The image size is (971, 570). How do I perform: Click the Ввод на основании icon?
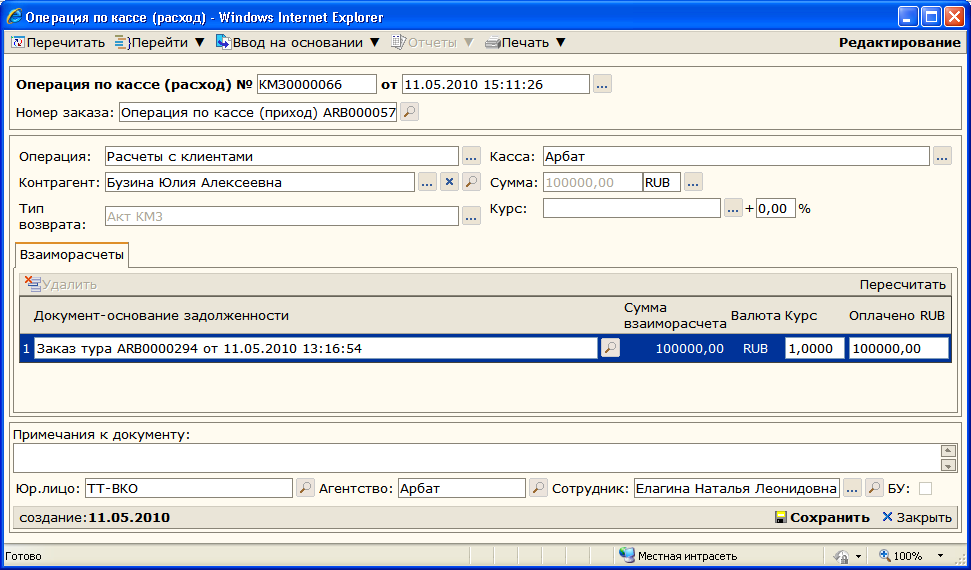coord(223,42)
